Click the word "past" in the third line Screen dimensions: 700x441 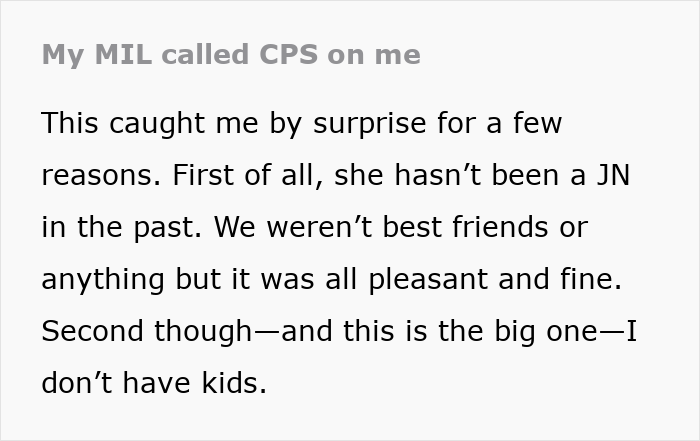(x=164, y=228)
